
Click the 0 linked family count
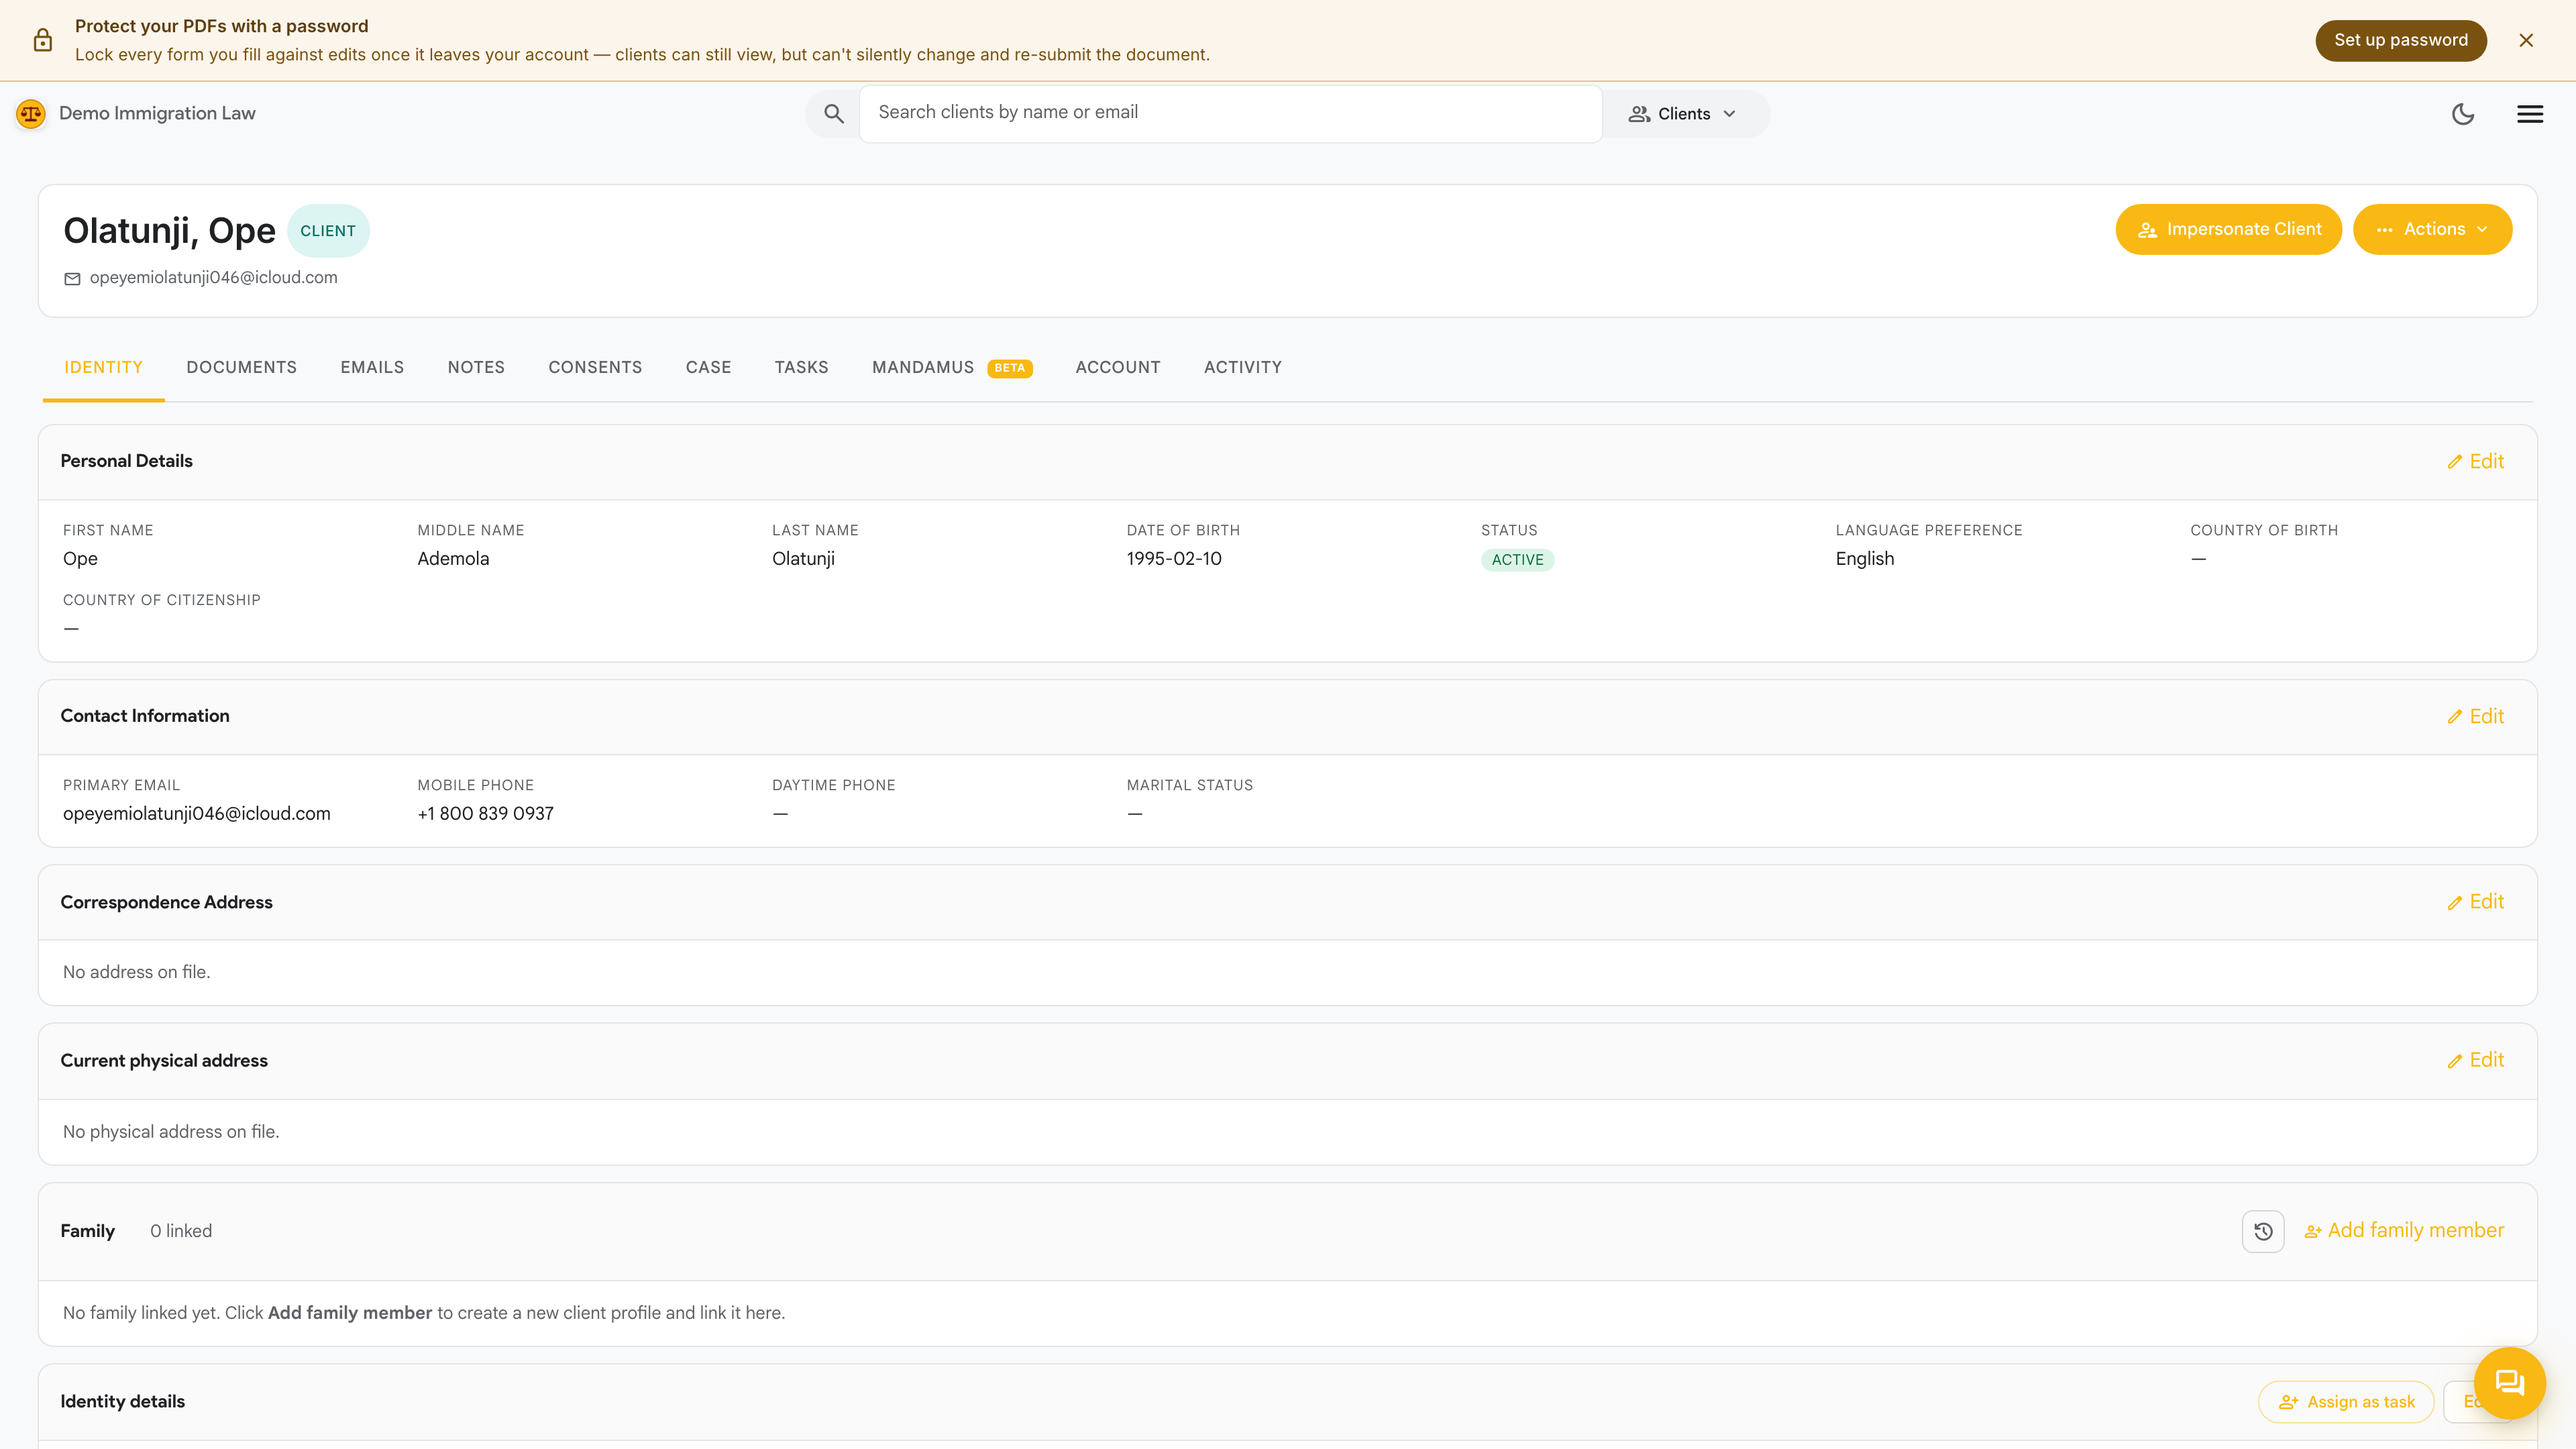[x=181, y=1231]
